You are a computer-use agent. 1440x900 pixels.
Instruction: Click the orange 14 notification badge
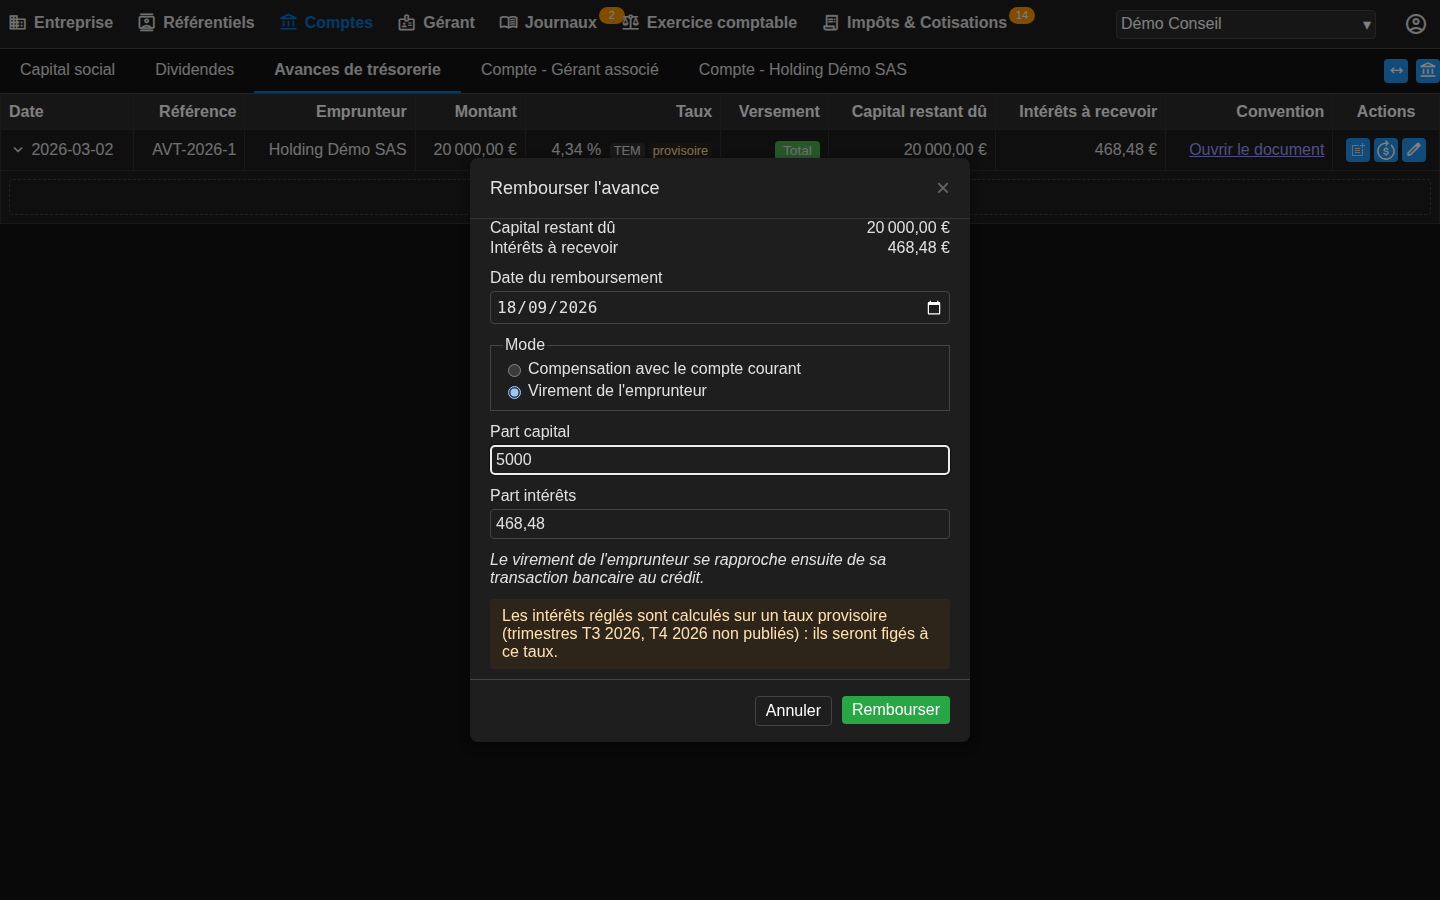click(x=1021, y=15)
